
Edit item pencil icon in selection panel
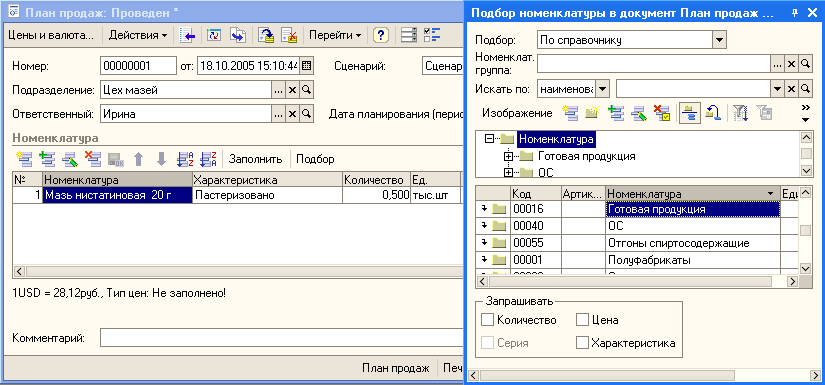click(x=638, y=113)
